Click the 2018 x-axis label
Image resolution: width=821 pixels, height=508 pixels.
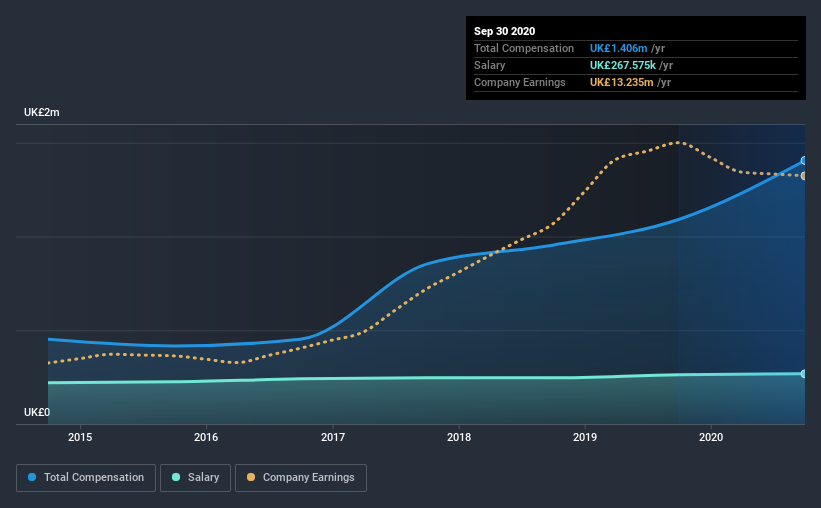coord(459,437)
